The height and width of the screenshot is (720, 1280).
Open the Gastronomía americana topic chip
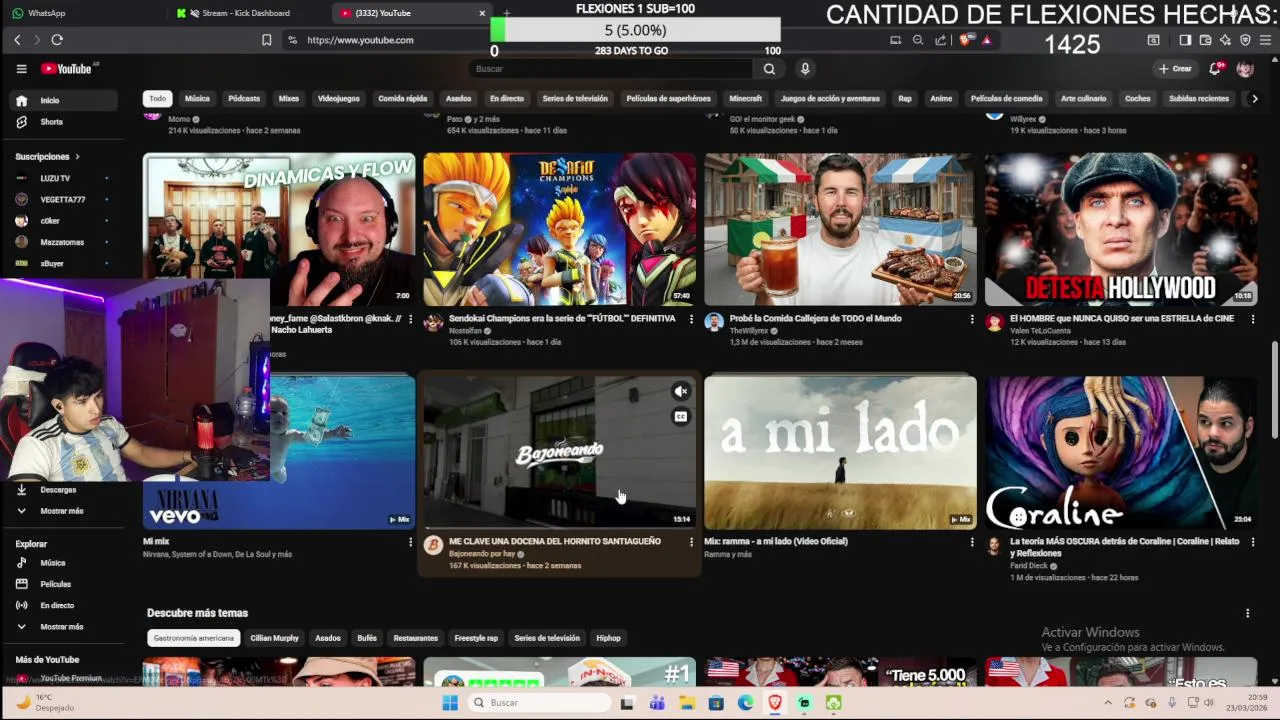click(194, 638)
